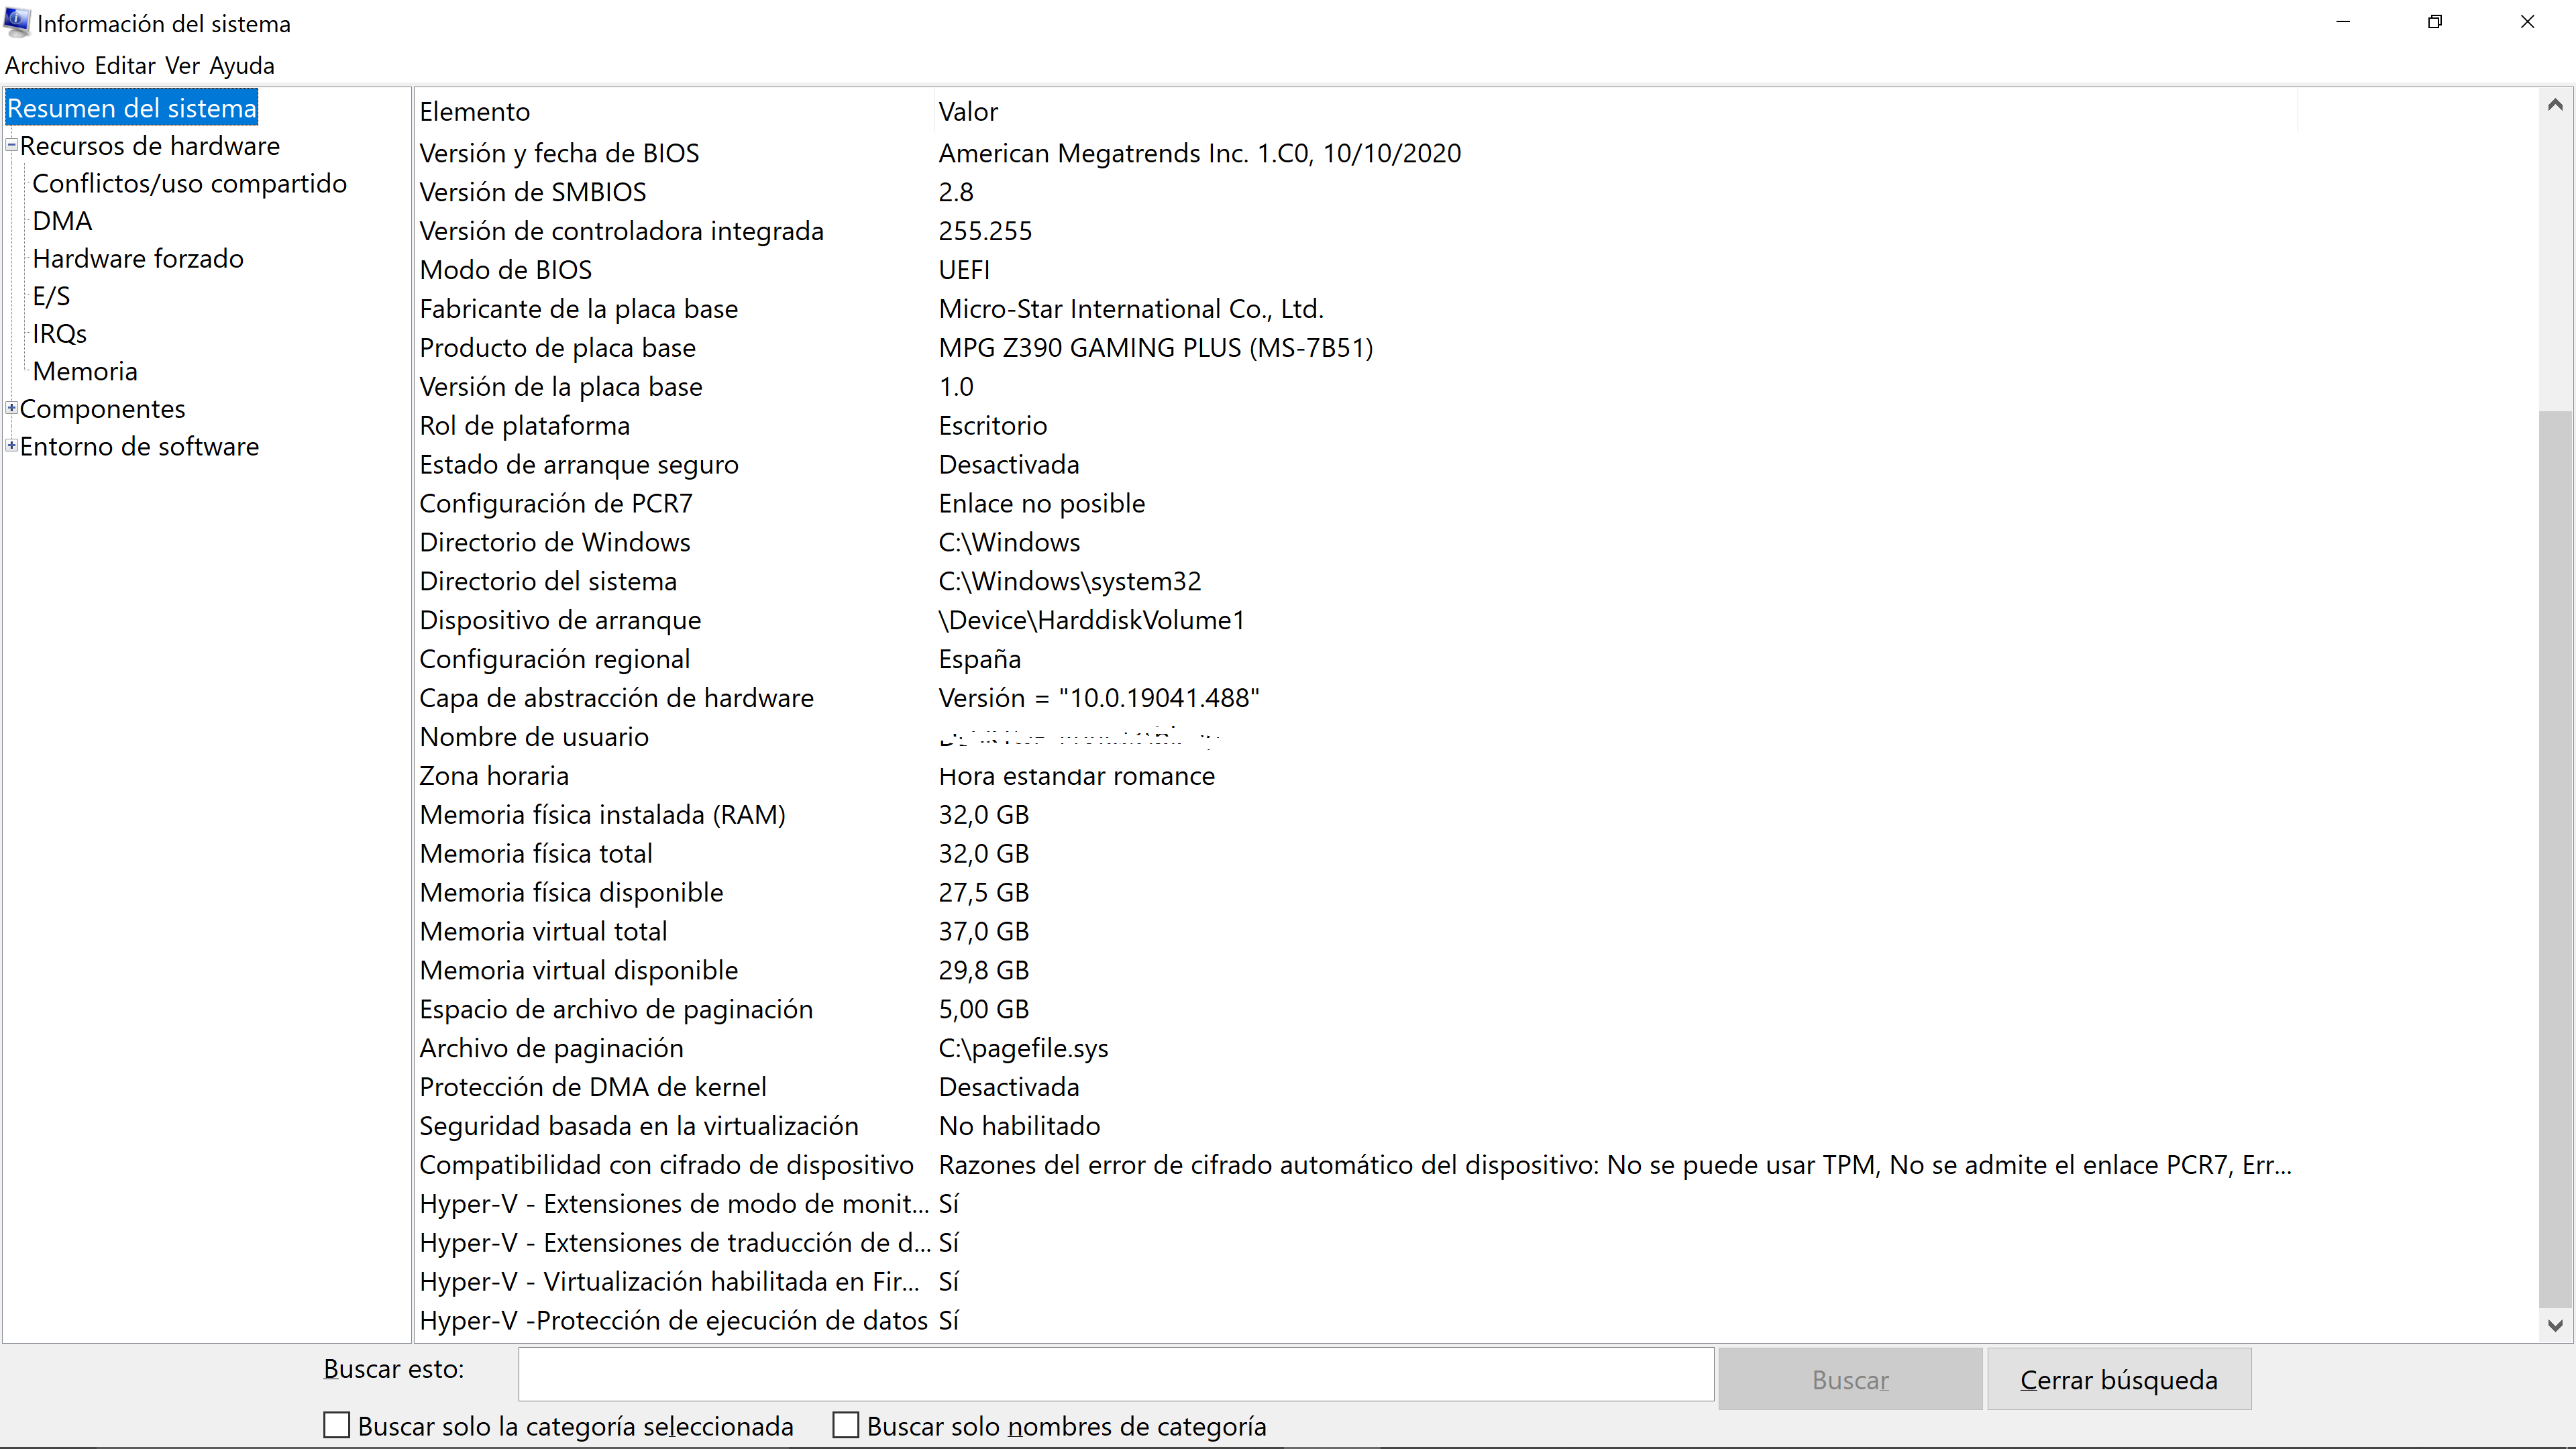Viewport: 2576px width, 1449px height.
Task: Restore down the window
Action: click(x=2435, y=22)
